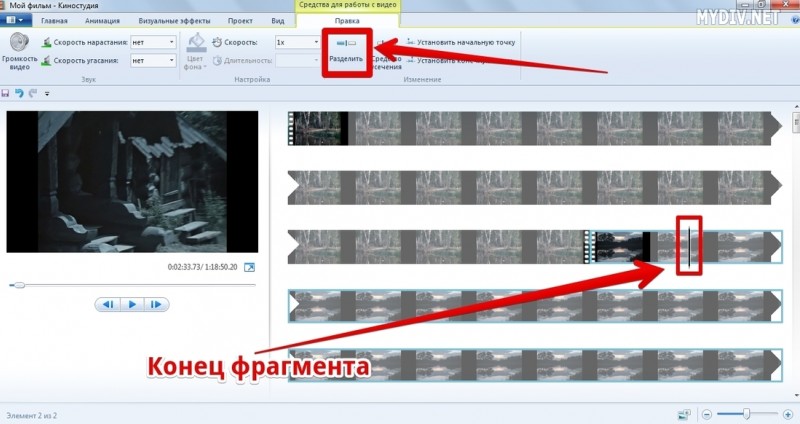Step to the previous frame
Screen dimensions: 800x424
coord(108,305)
